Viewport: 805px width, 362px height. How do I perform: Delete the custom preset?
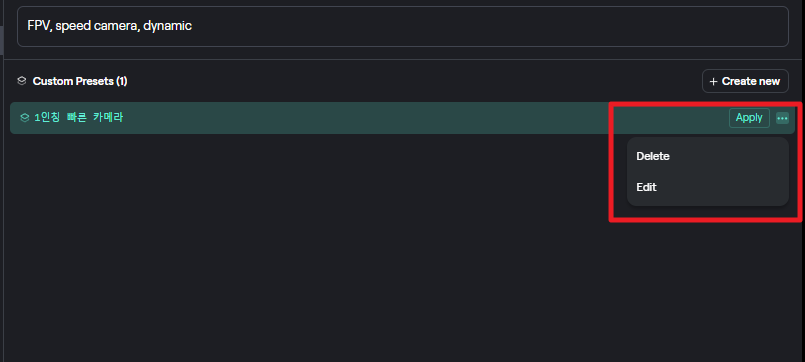tap(653, 156)
